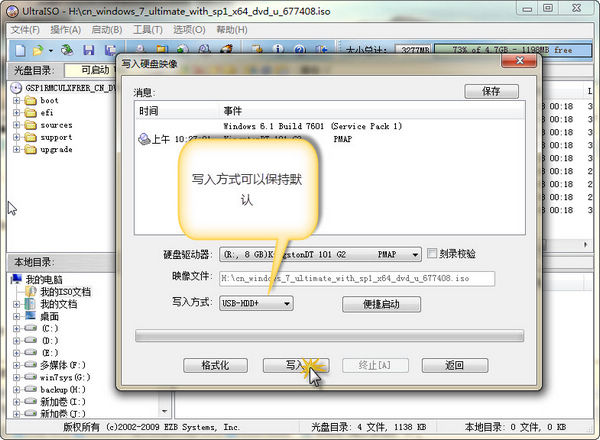Select the support folder icon
This screenshot has height=440, width=600.
coord(30,137)
